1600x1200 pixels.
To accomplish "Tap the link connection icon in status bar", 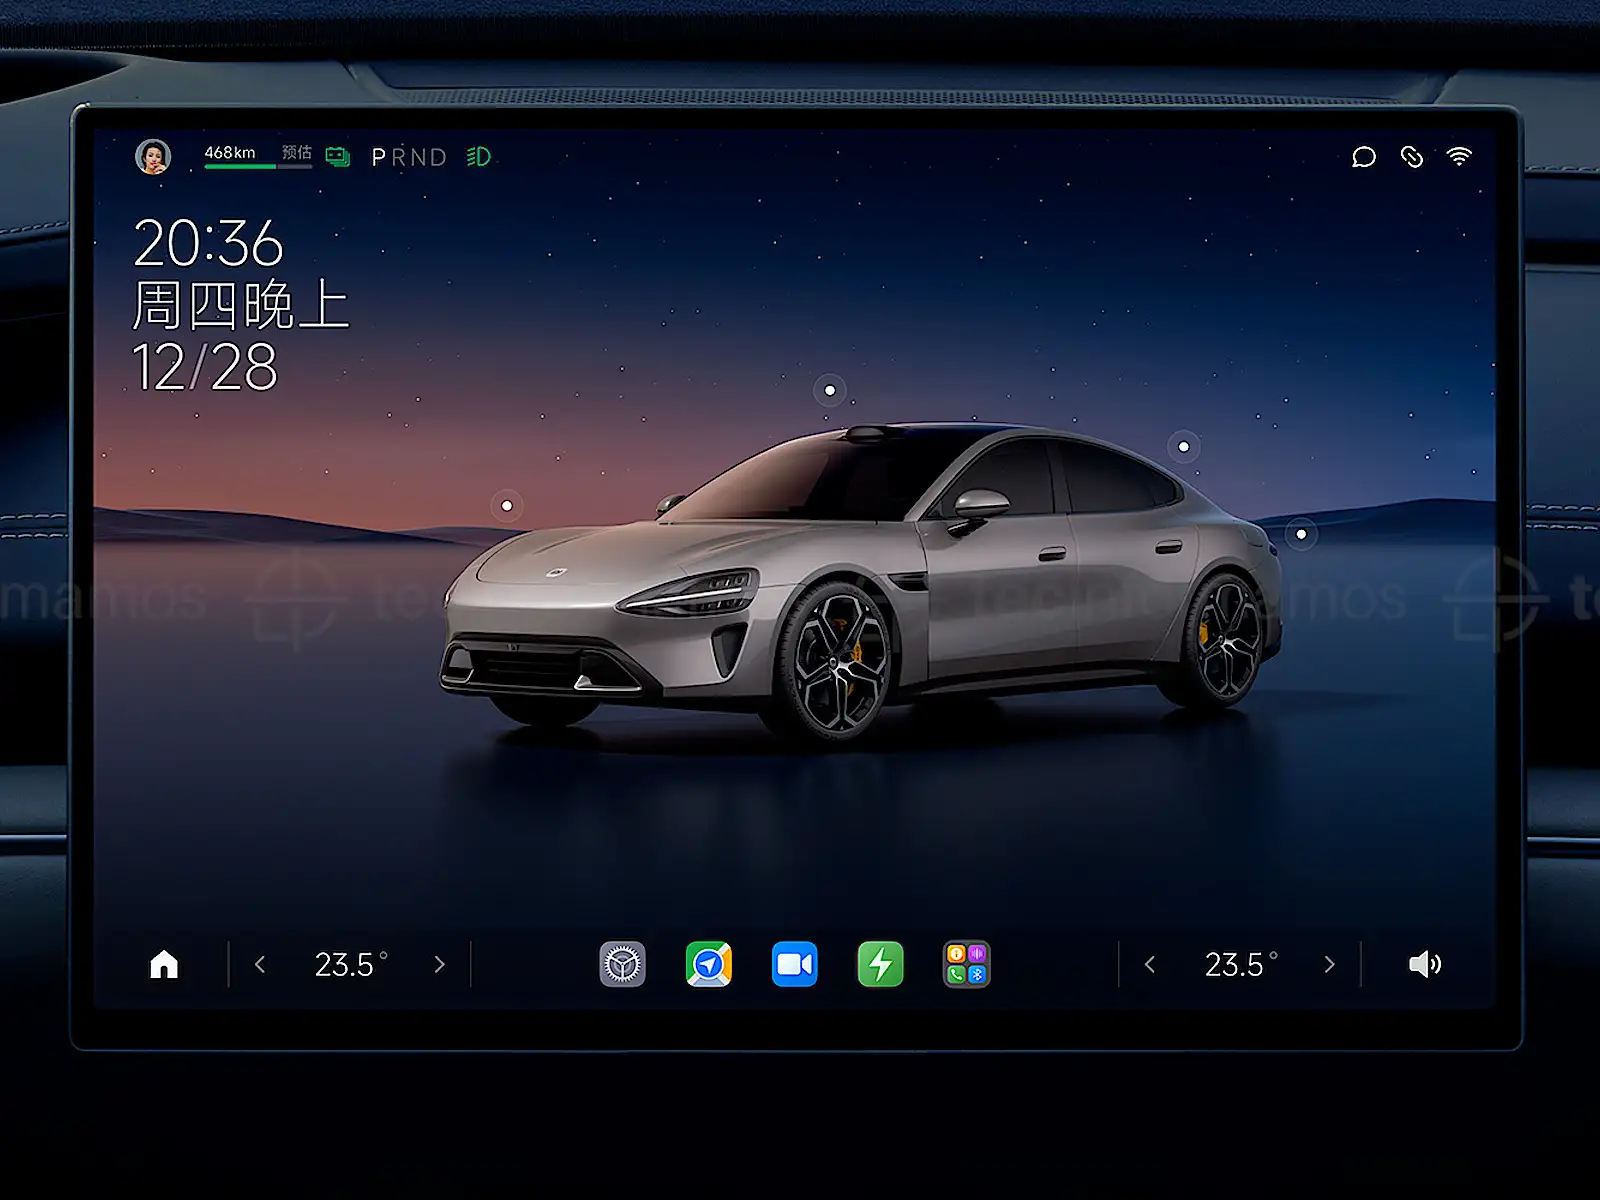I will point(1411,157).
